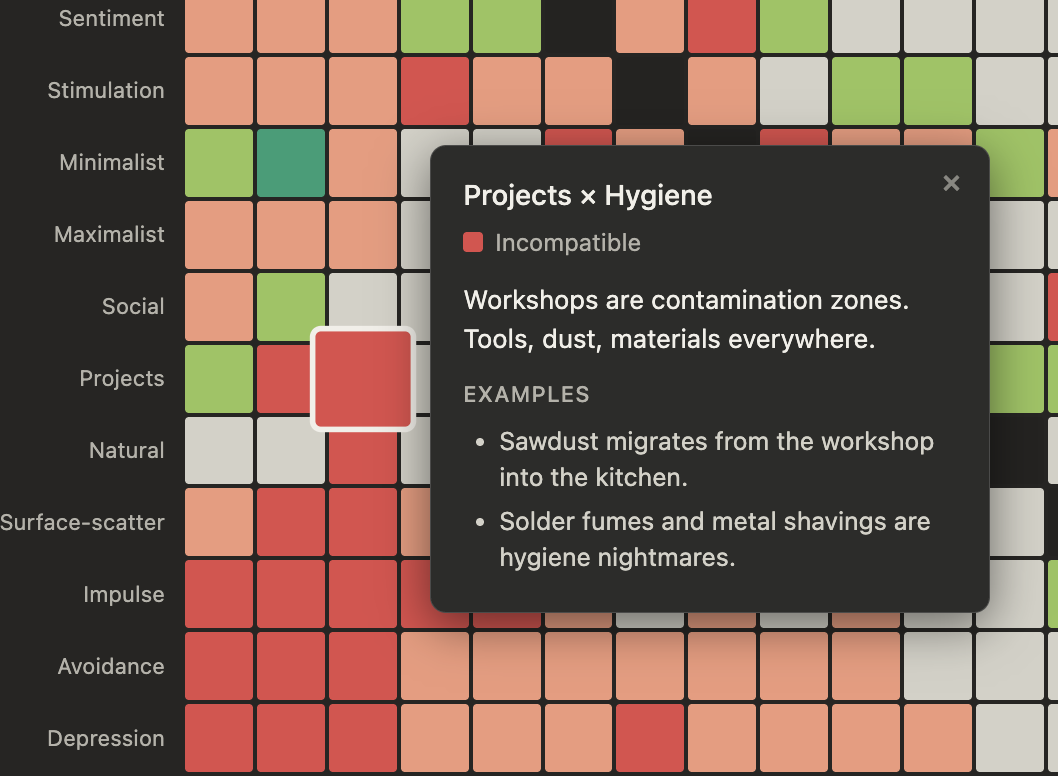Click the Projects row label
The image size is (1058, 776).
tap(122, 379)
